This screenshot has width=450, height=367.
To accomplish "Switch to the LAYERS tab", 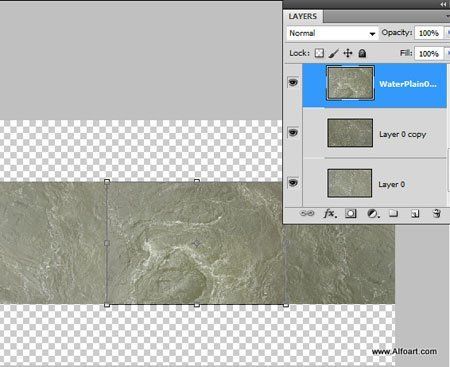I will pyautogui.click(x=303, y=16).
